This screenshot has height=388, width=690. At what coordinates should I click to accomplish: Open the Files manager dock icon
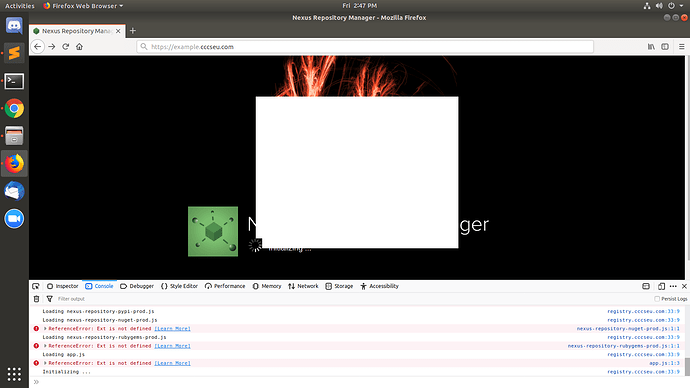[x=14, y=136]
